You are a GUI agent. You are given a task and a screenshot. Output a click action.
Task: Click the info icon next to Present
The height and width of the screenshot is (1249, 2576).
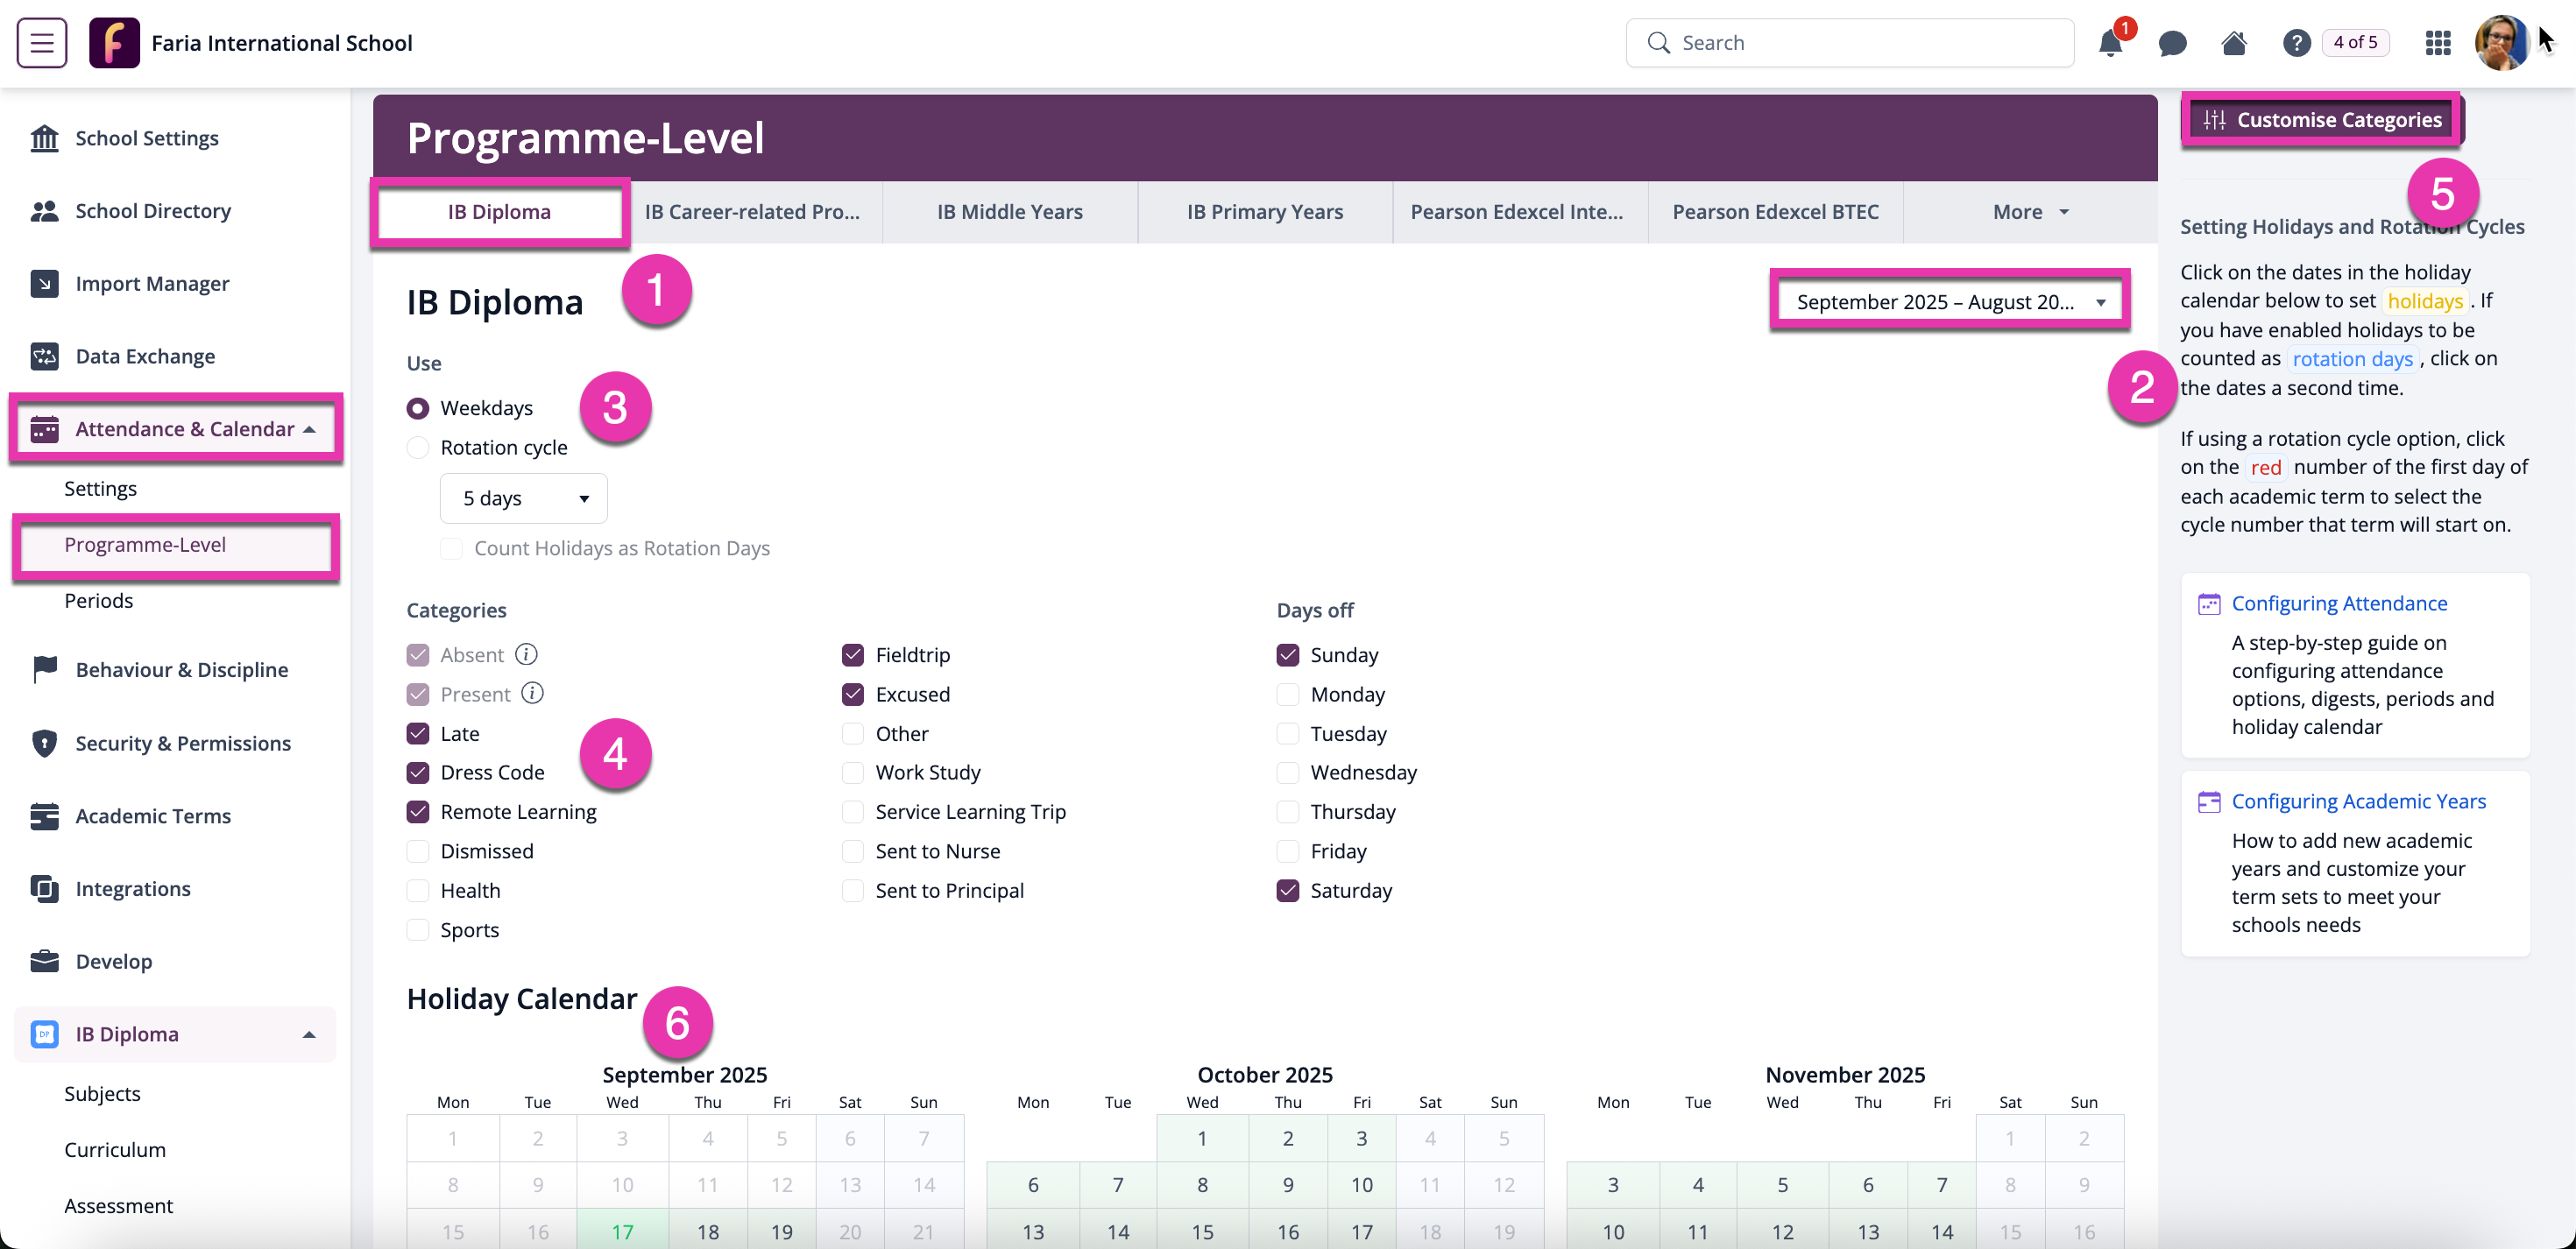coord(532,693)
